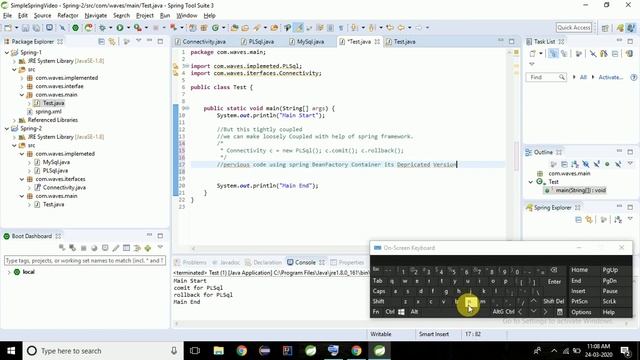Click the Task List help question icon

[x=633, y=77]
